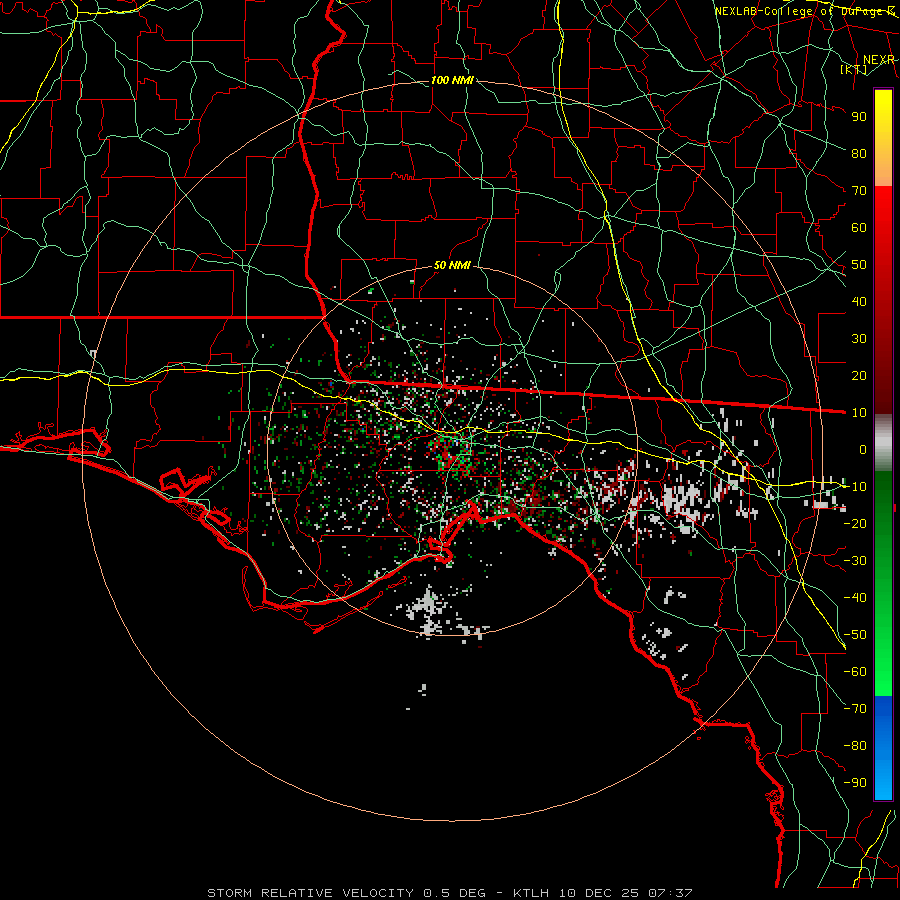Select the -30 value on the velocity scale

855,560
